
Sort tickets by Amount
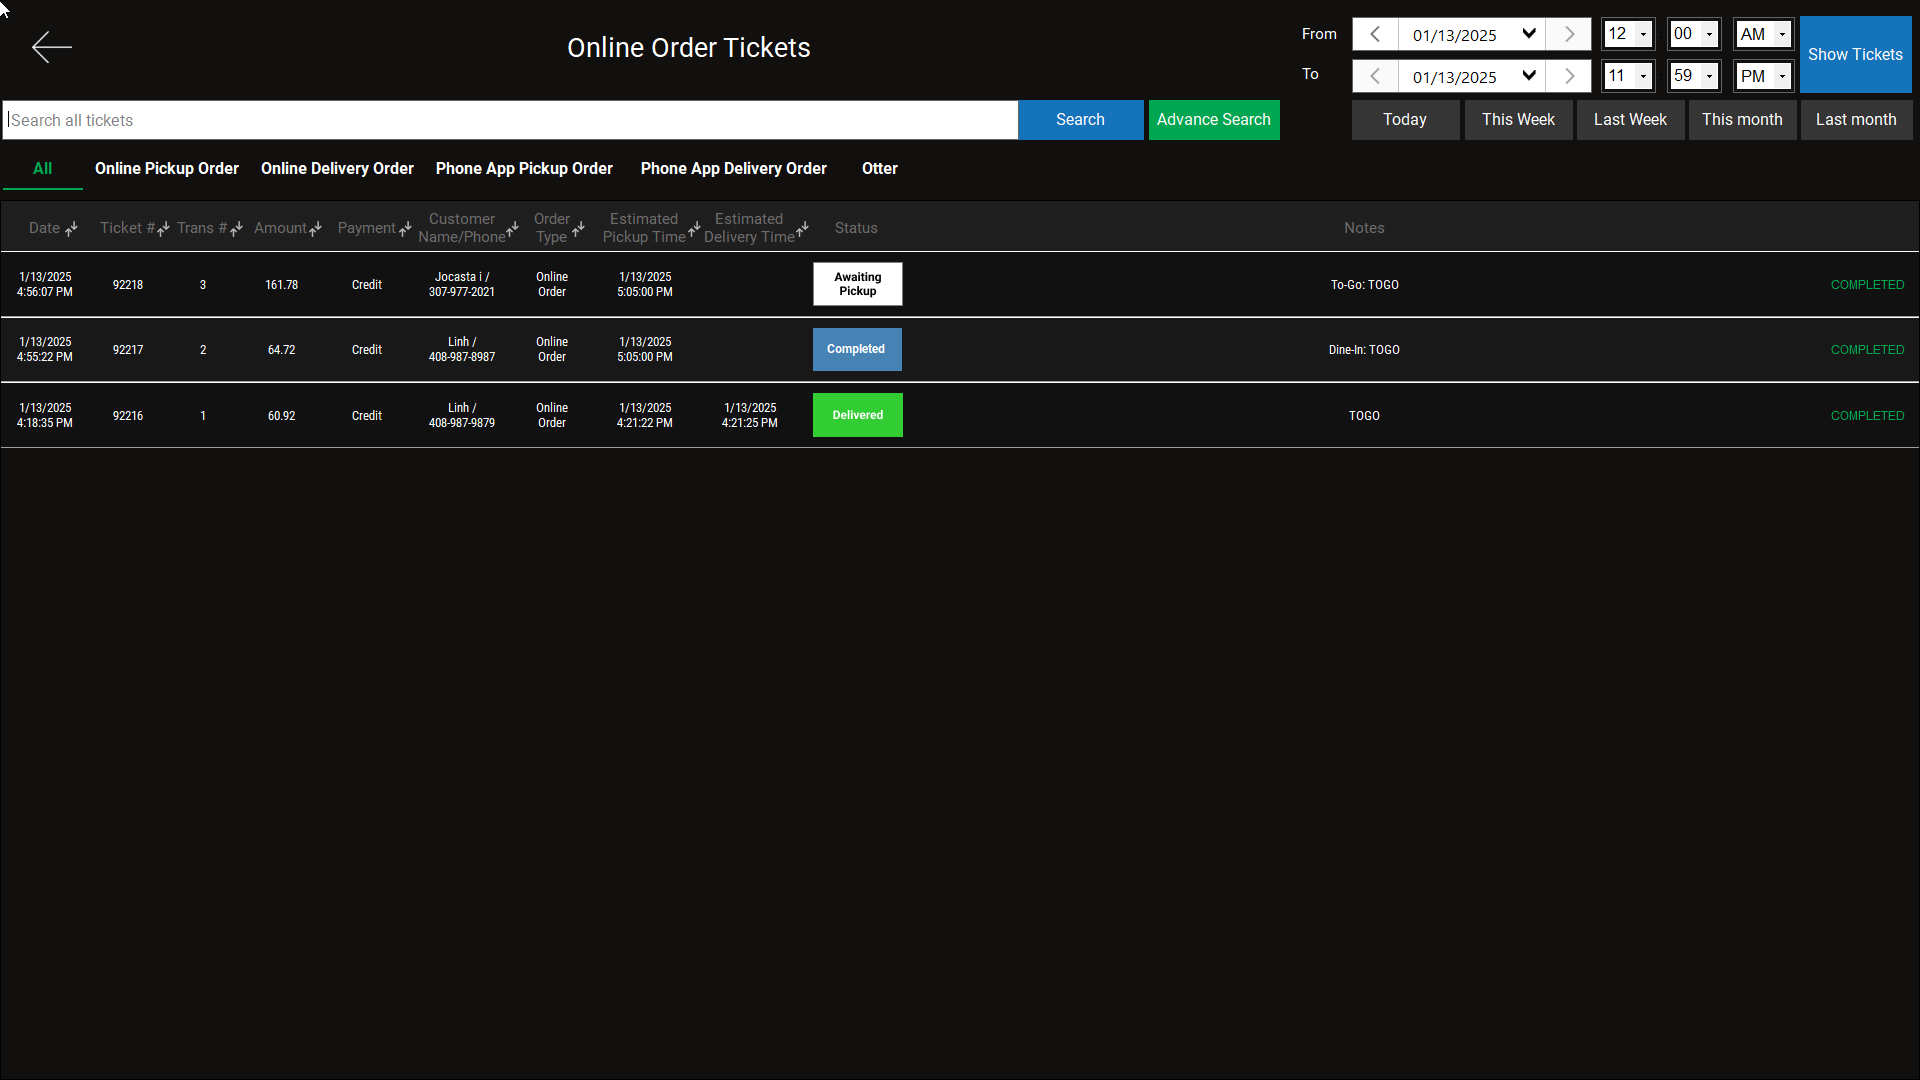[313, 230]
